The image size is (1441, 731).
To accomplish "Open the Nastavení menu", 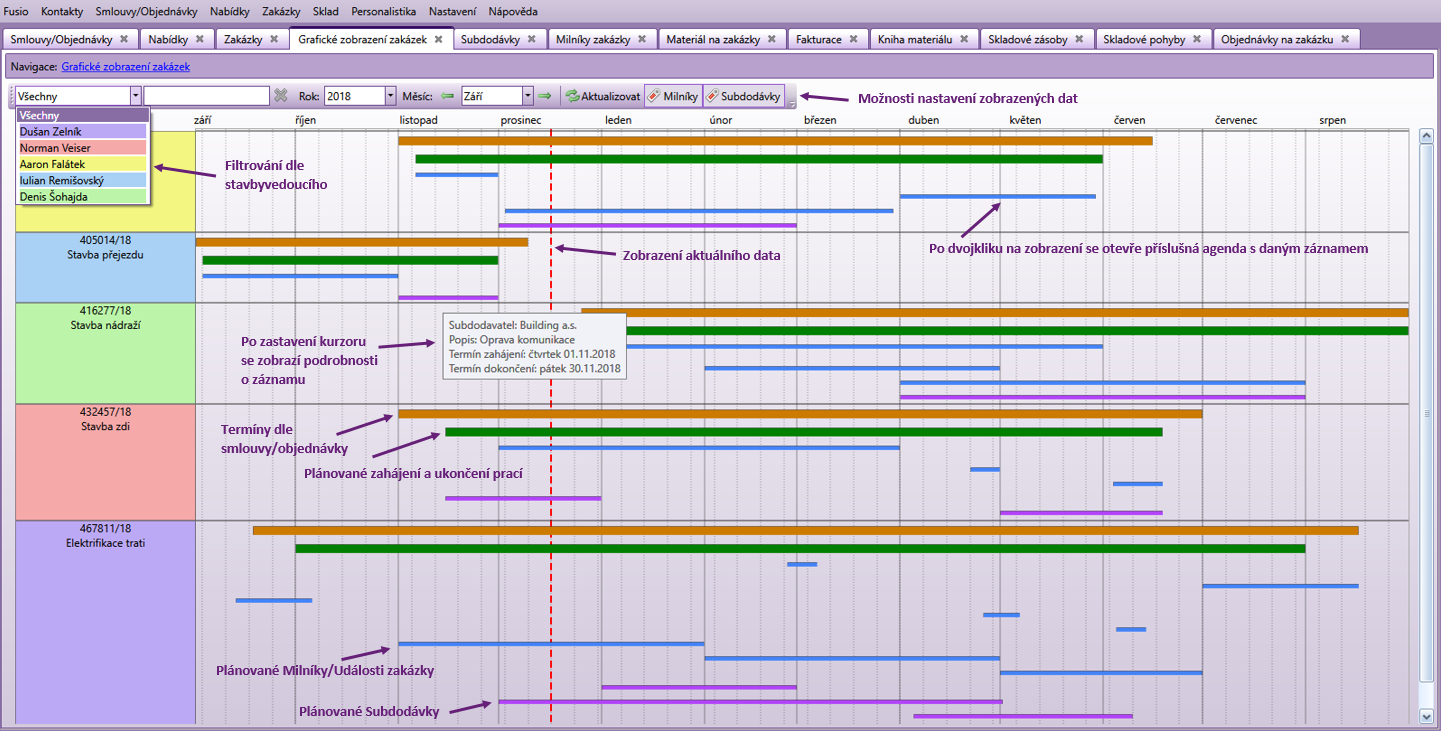I will [453, 11].
